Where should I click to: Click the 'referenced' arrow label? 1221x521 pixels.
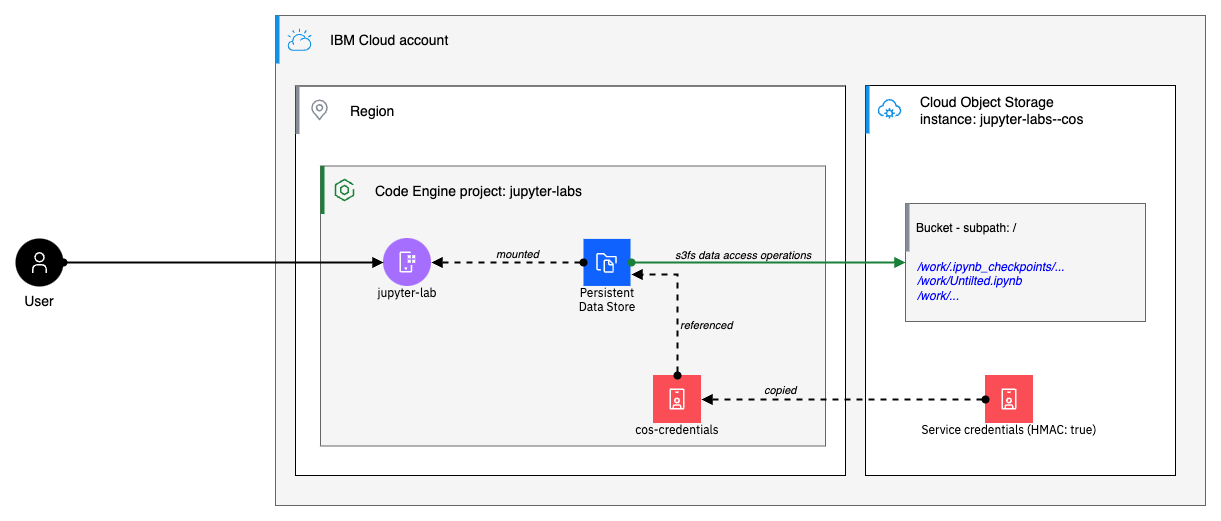[707, 325]
